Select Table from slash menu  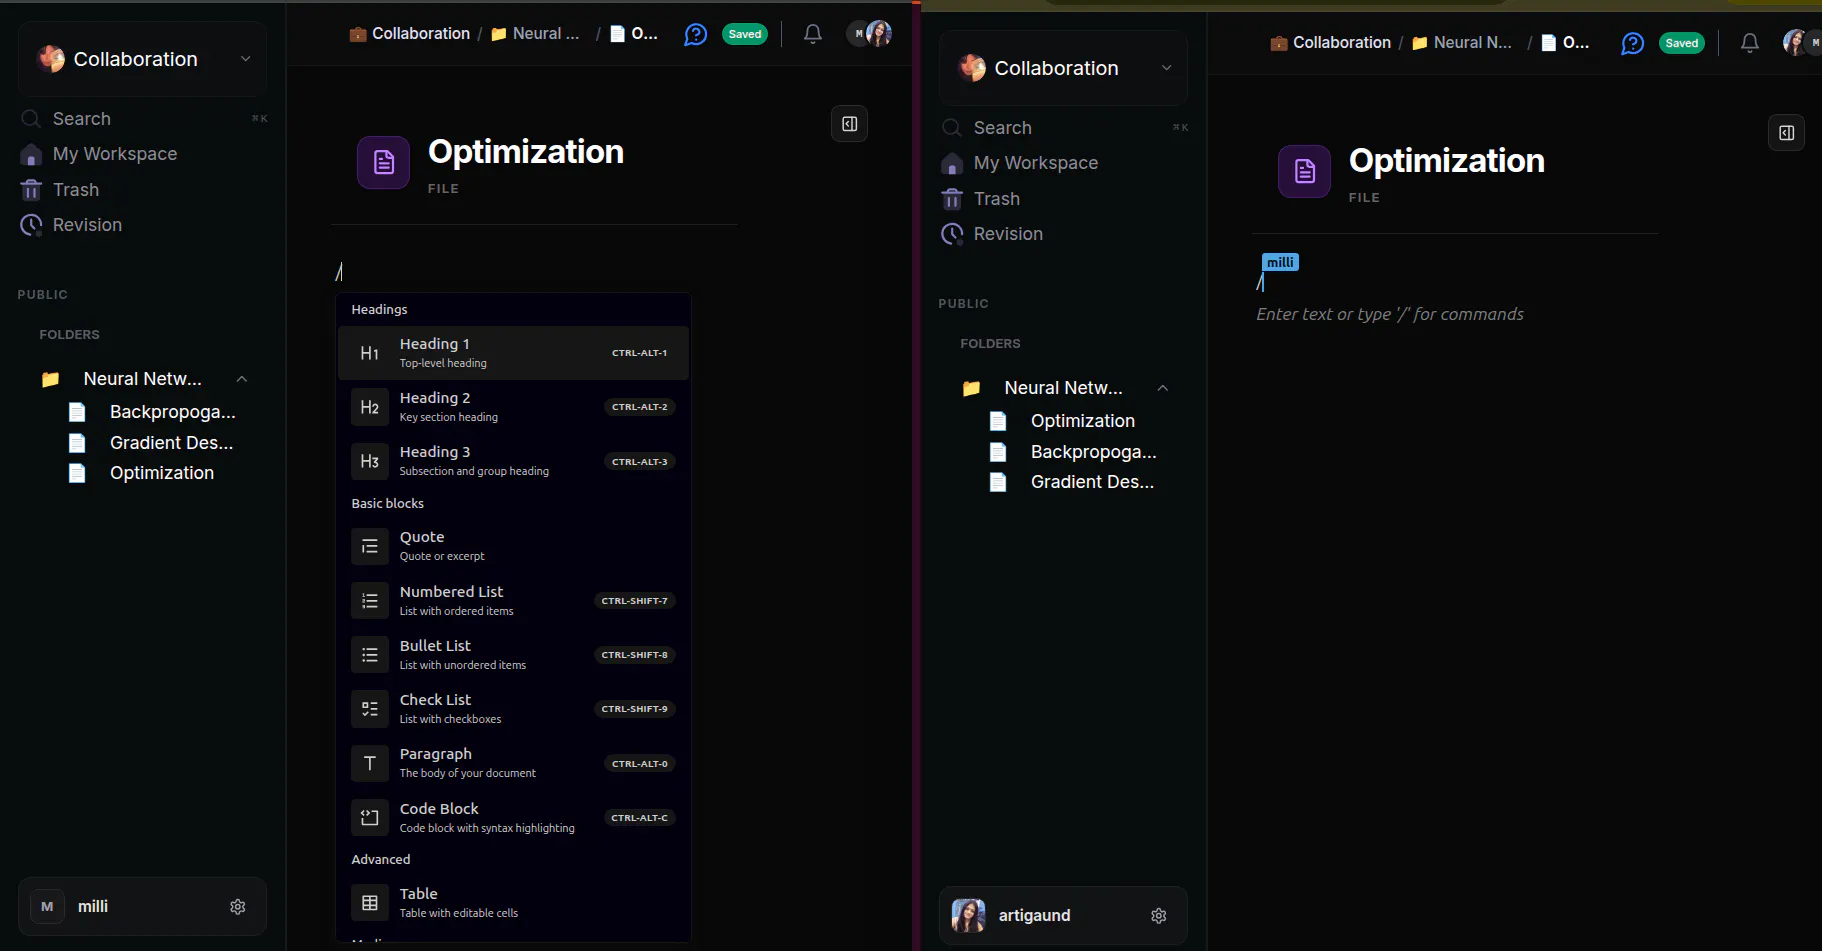[513, 902]
